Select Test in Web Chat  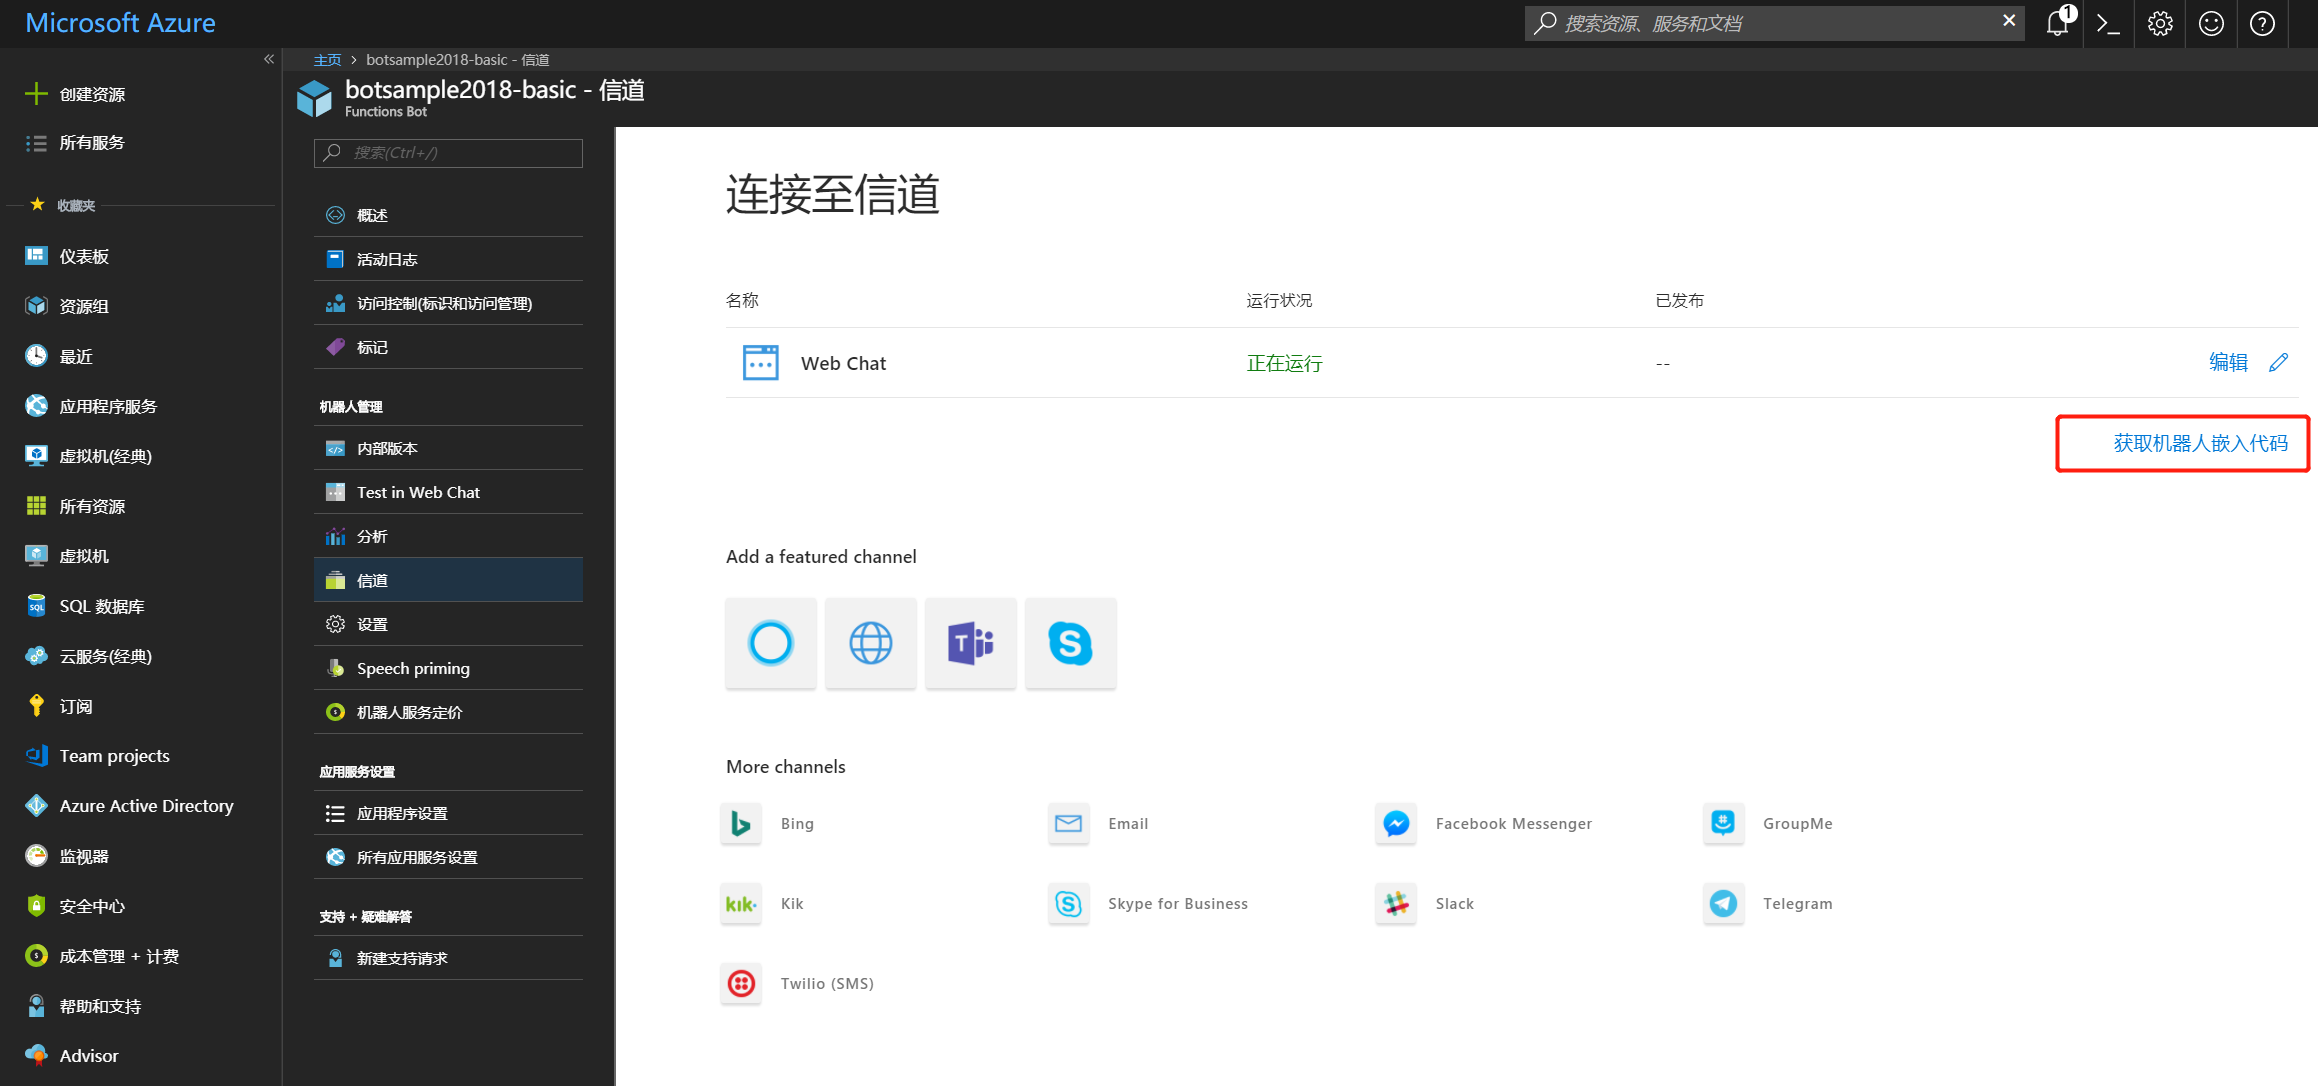(448, 492)
